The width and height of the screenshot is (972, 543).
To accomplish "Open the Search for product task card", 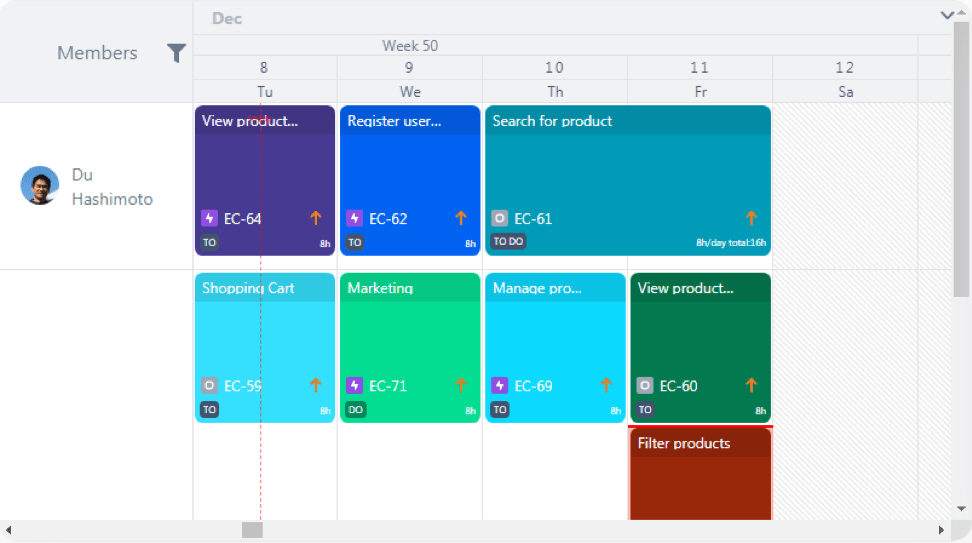I will tap(628, 180).
